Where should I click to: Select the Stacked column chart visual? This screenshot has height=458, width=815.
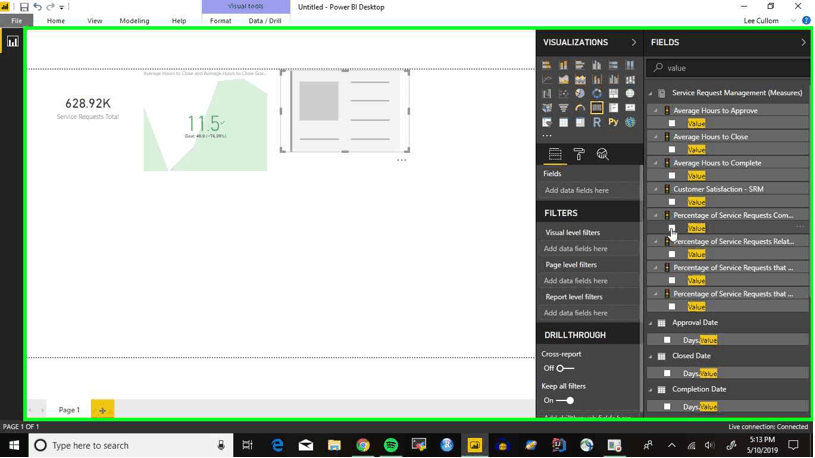tap(563, 66)
